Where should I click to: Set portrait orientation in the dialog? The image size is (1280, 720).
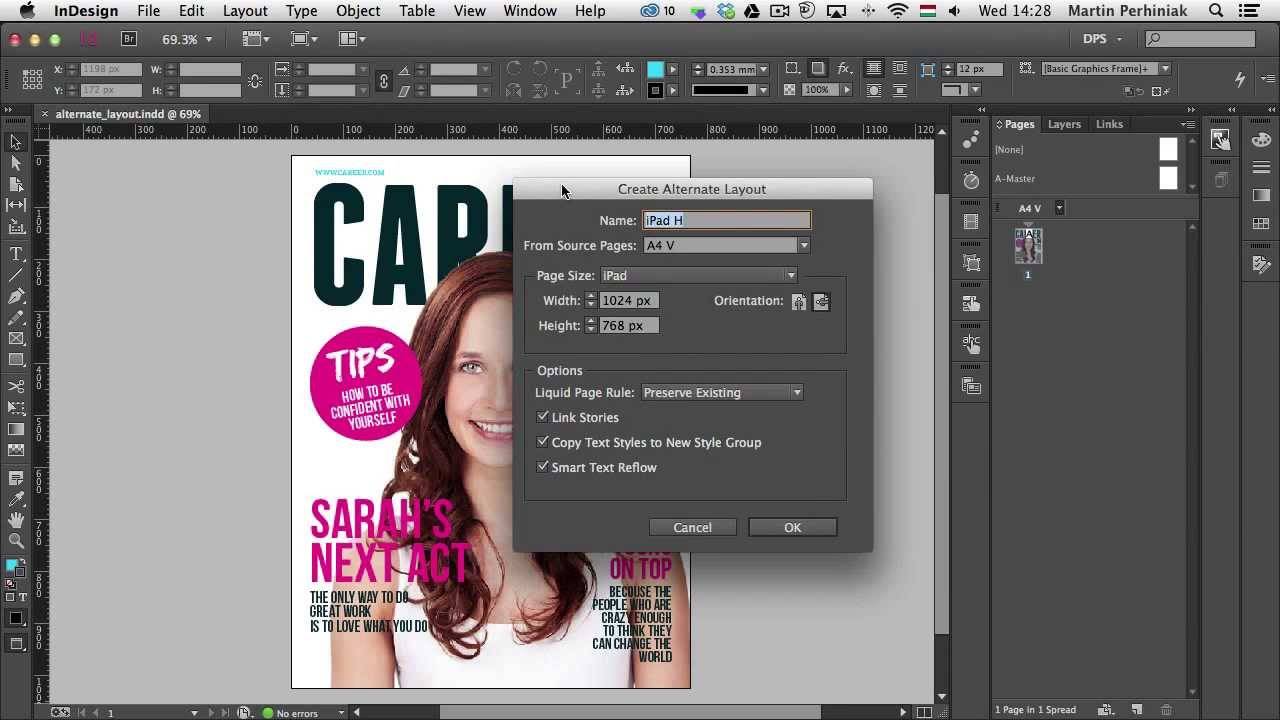point(799,301)
